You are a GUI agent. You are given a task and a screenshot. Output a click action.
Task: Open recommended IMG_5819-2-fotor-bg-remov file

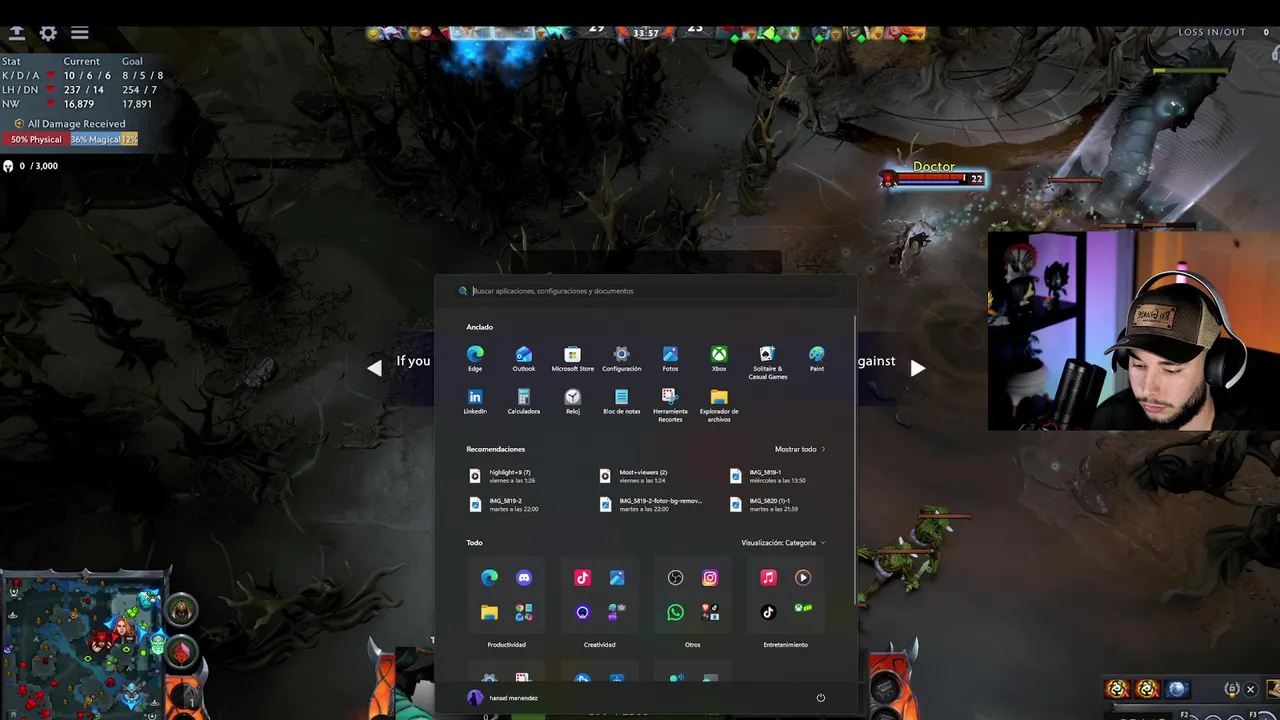pos(651,505)
